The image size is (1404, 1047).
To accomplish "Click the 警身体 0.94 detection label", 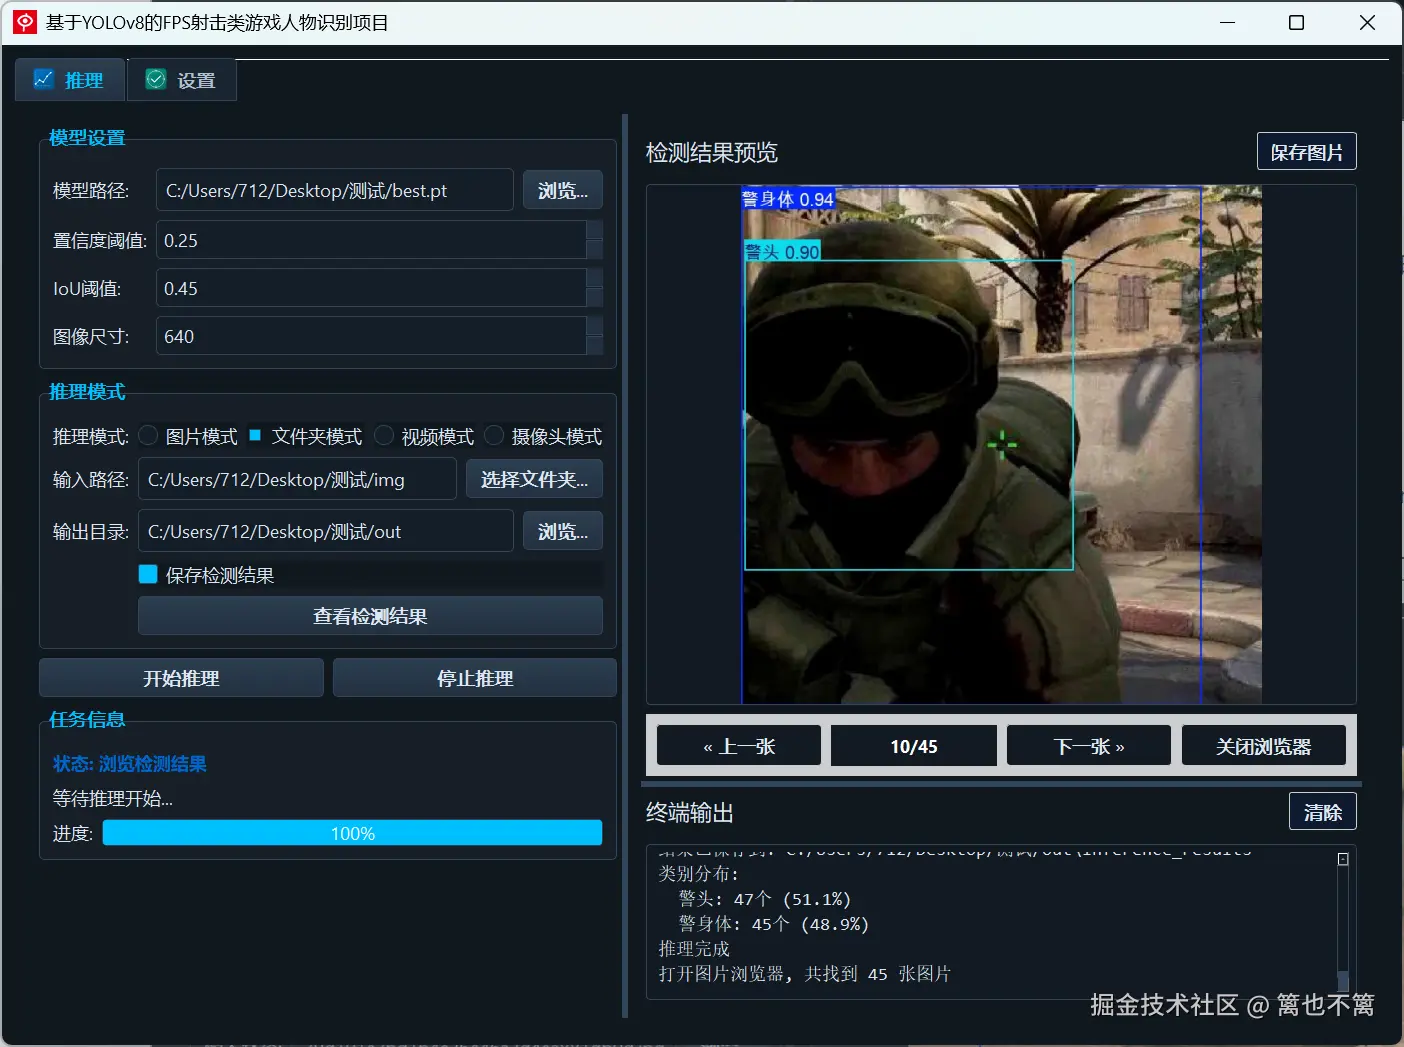I will pyautogui.click(x=788, y=199).
